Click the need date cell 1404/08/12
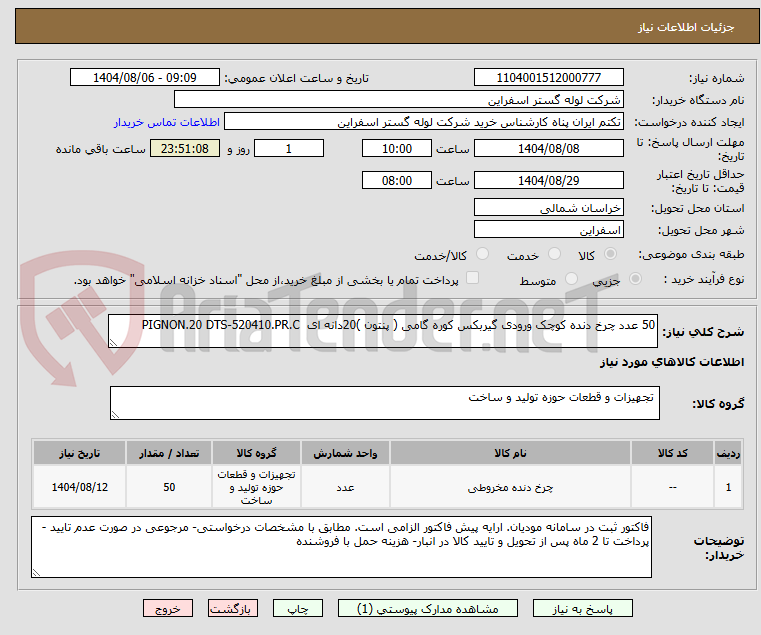The image size is (761, 635). coord(80,487)
